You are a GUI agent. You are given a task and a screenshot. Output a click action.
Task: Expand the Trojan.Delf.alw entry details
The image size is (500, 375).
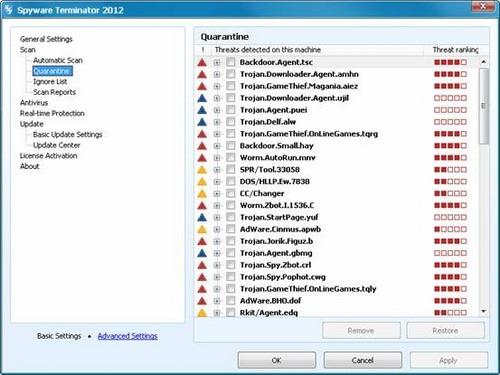[217, 122]
